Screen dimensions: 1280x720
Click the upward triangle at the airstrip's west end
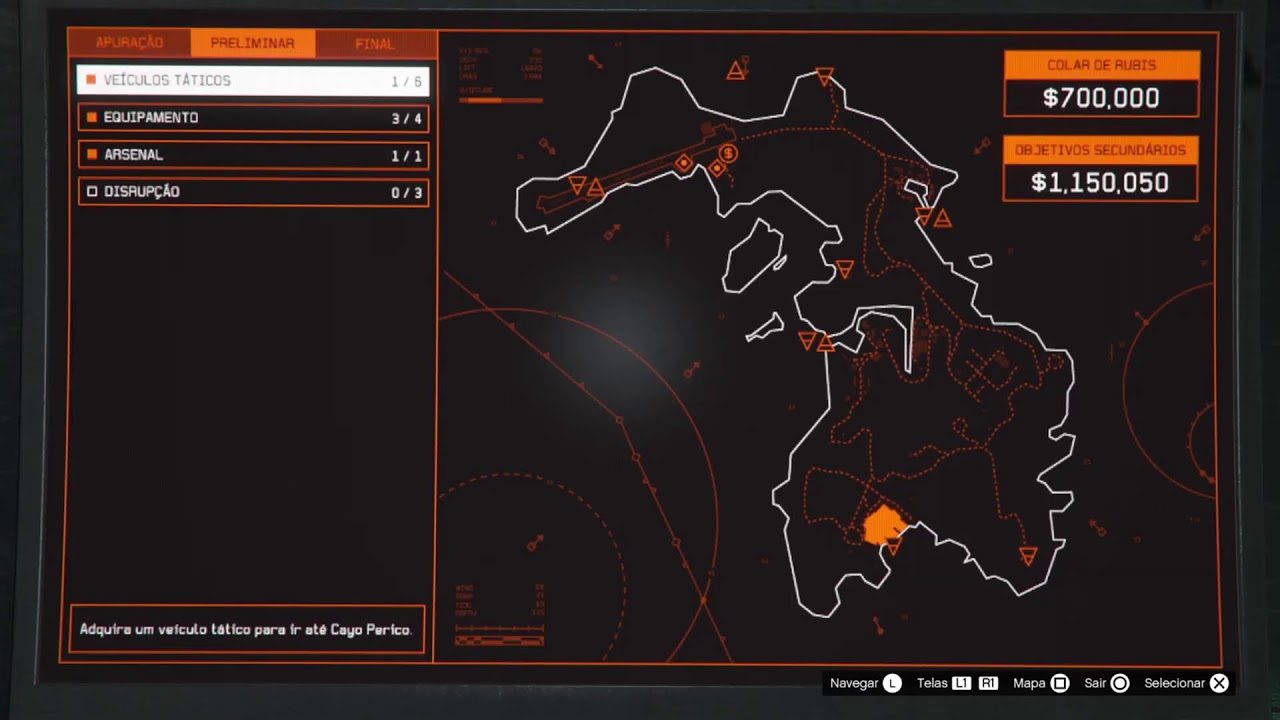(x=595, y=187)
